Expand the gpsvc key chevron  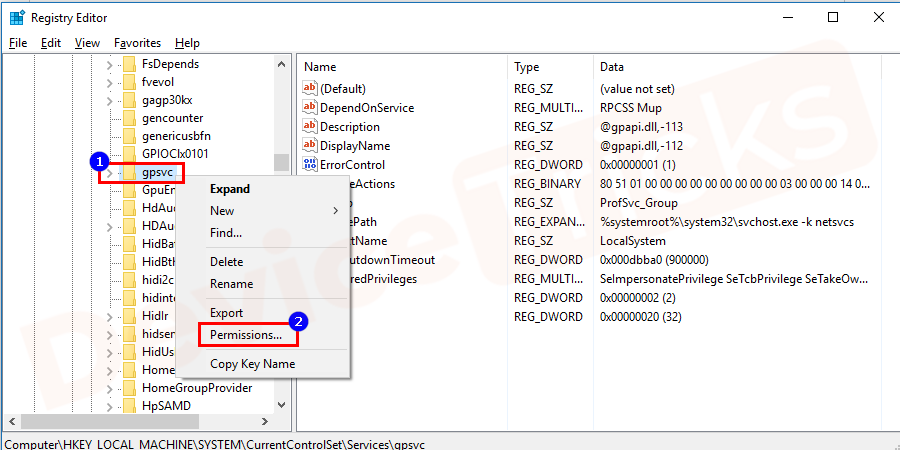(x=110, y=172)
